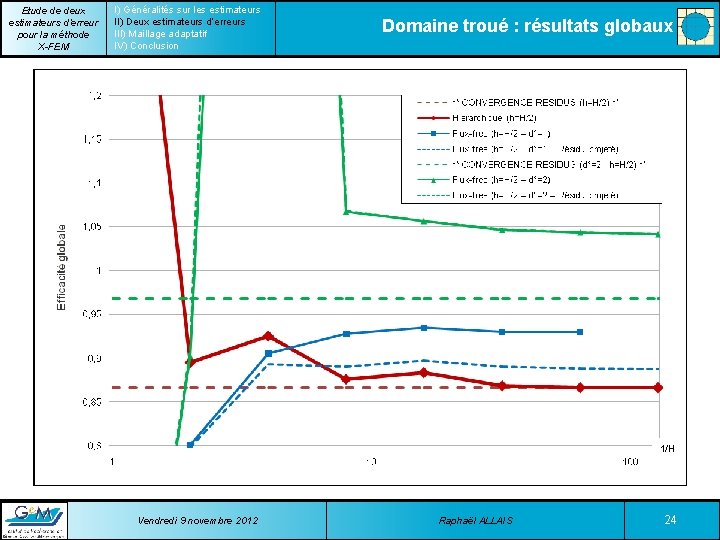Select legend text 'Flux-free d°=1 Résidu projeté'
The image size is (720, 540).
(535, 149)
